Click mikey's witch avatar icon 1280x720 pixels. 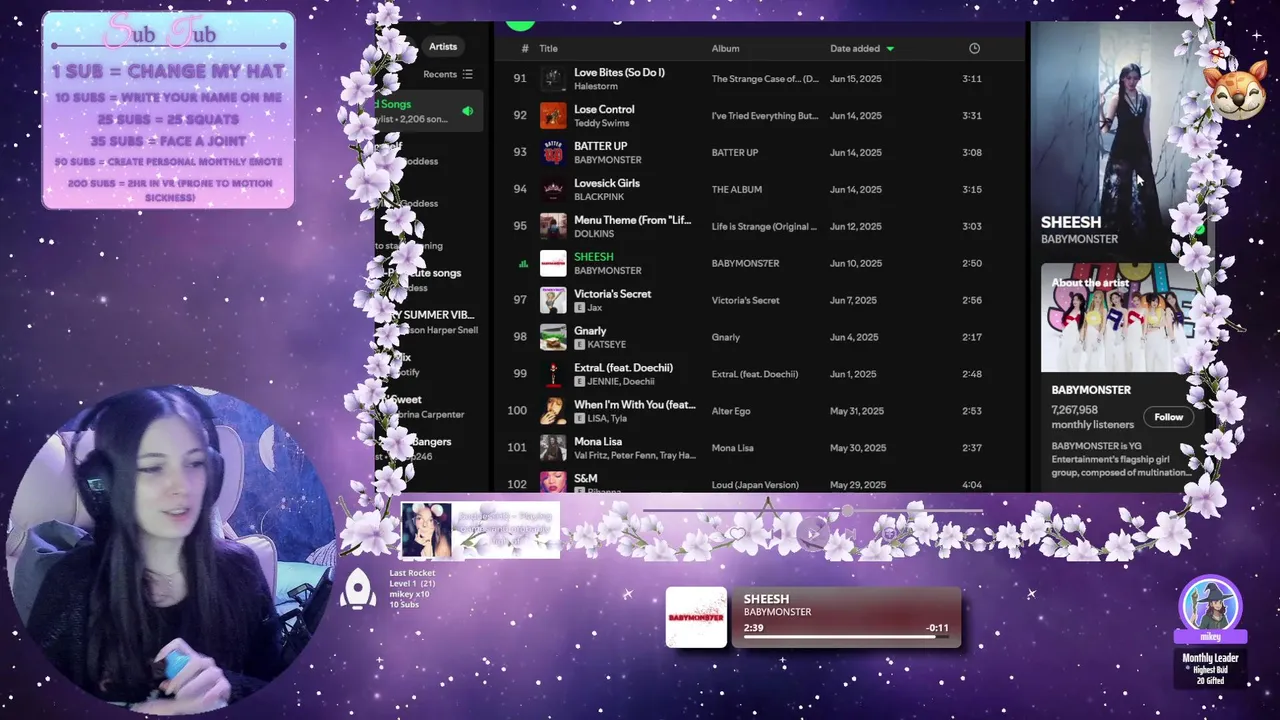[1210, 604]
